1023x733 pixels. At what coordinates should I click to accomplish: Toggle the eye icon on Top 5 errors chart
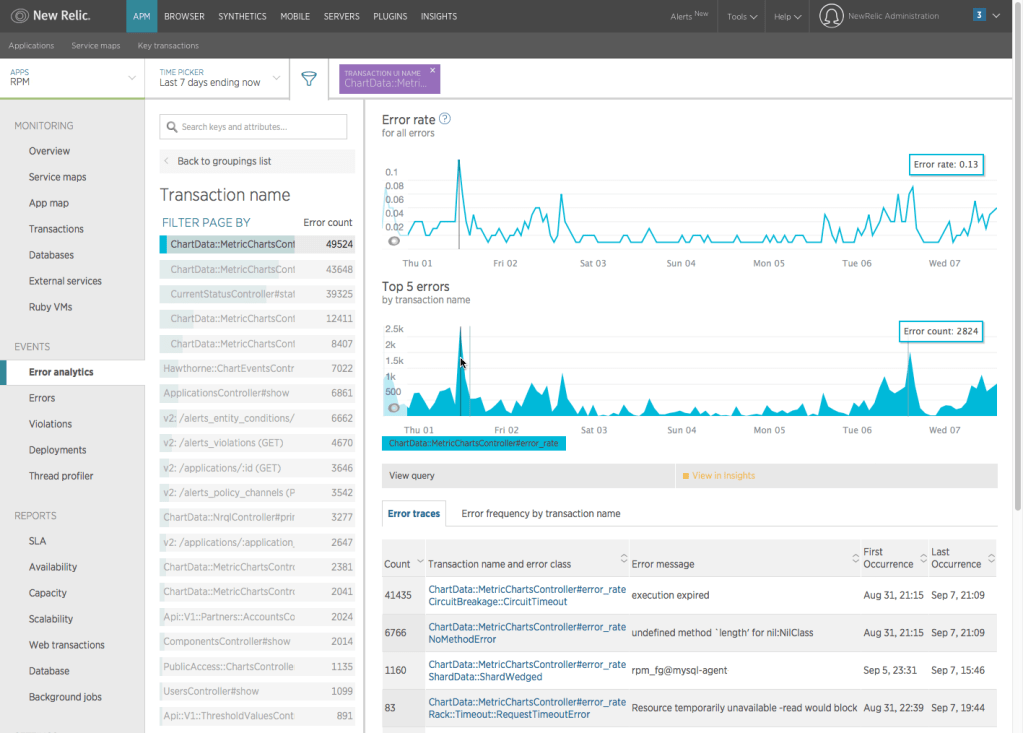point(394,407)
